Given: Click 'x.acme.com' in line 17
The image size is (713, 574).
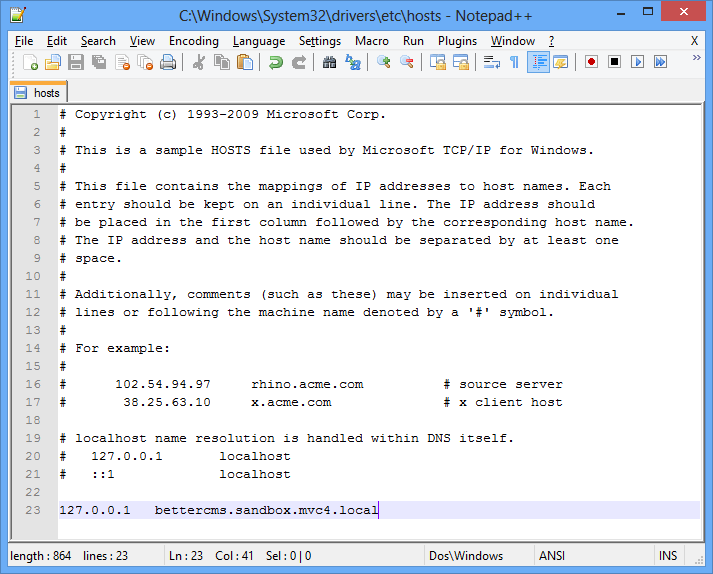Looking at the screenshot, I should click(x=291, y=403).
